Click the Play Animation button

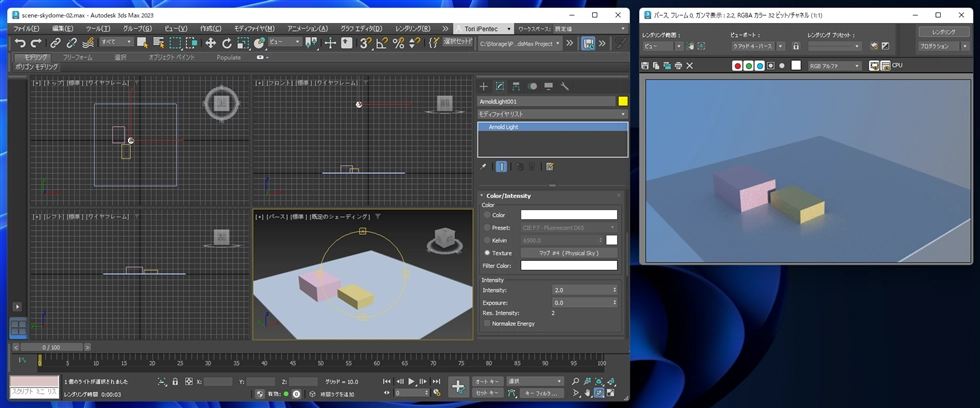[411, 381]
